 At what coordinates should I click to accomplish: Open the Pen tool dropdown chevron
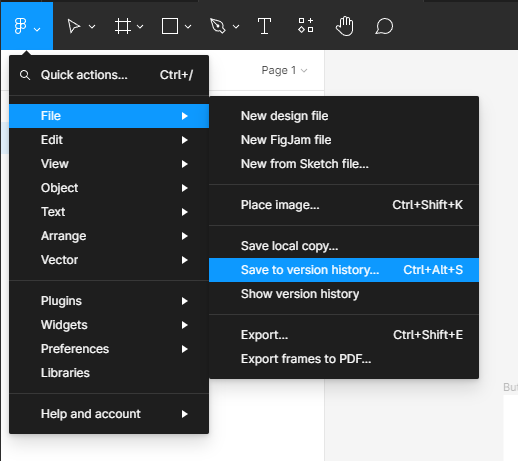tap(236, 27)
